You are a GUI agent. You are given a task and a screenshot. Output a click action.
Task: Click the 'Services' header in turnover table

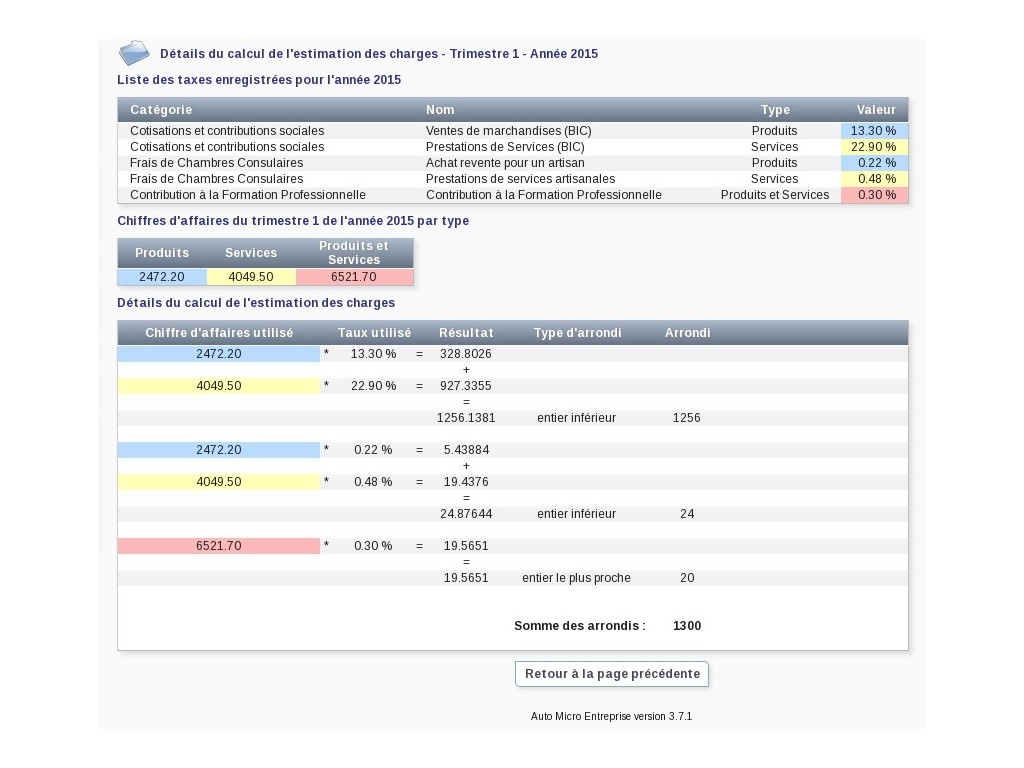click(x=251, y=253)
